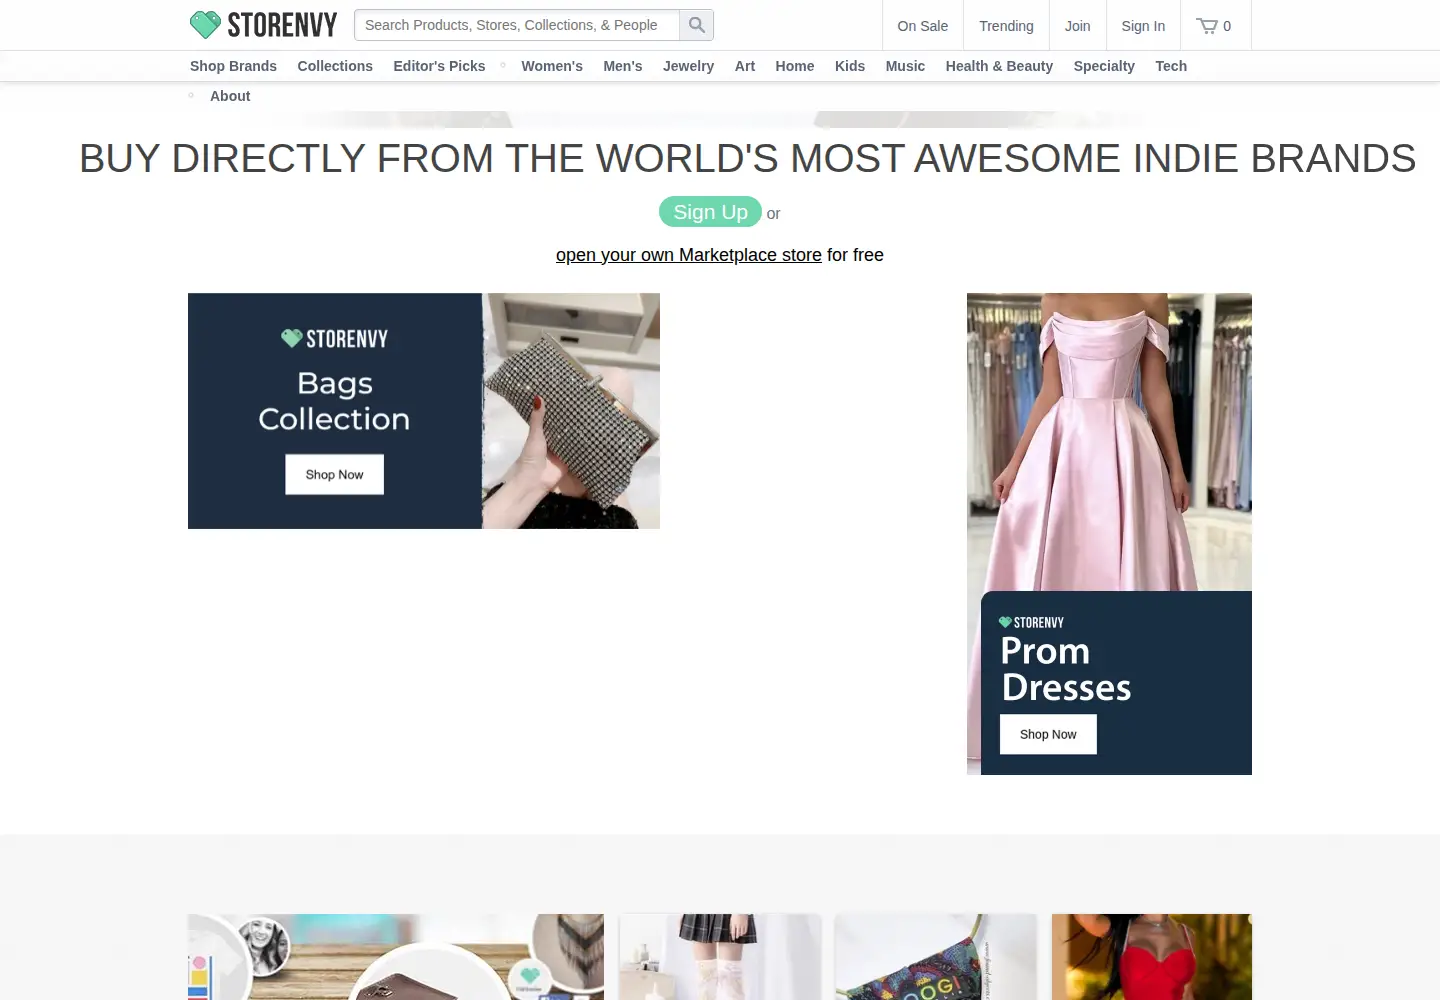This screenshot has height=1000, width=1440.
Task: Open the red dress product thumbnail
Action: click(1152, 957)
